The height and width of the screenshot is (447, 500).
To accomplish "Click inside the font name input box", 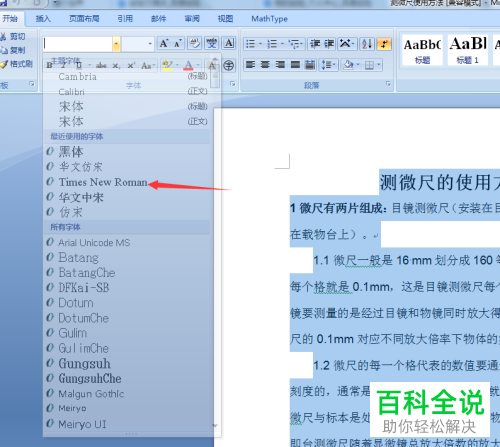I will [78, 44].
